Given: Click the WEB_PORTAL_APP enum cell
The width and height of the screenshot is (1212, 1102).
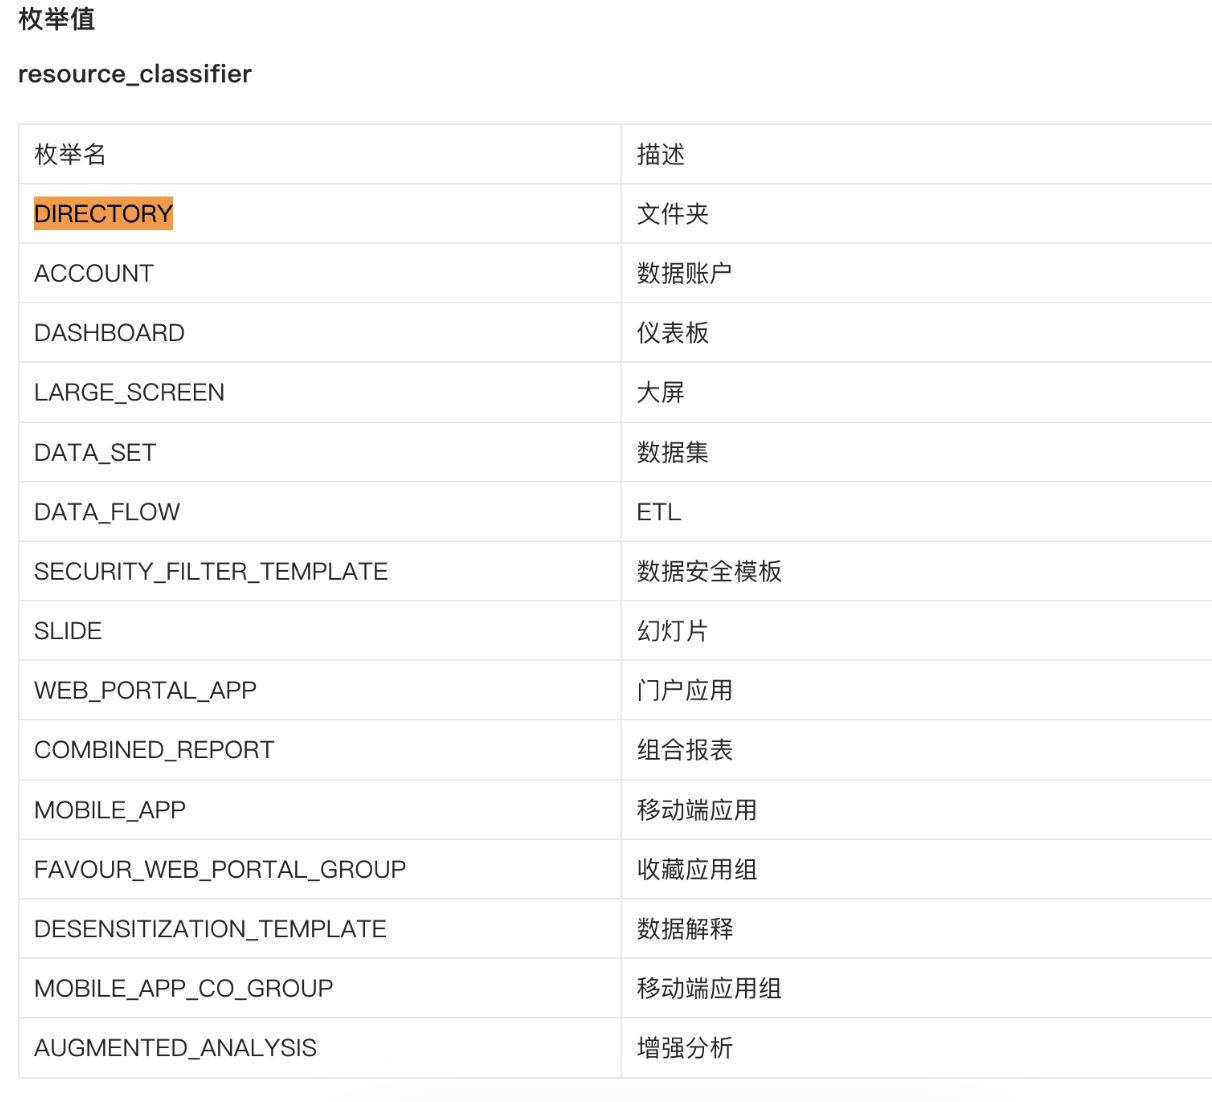Looking at the screenshot, I should (145, 691).
